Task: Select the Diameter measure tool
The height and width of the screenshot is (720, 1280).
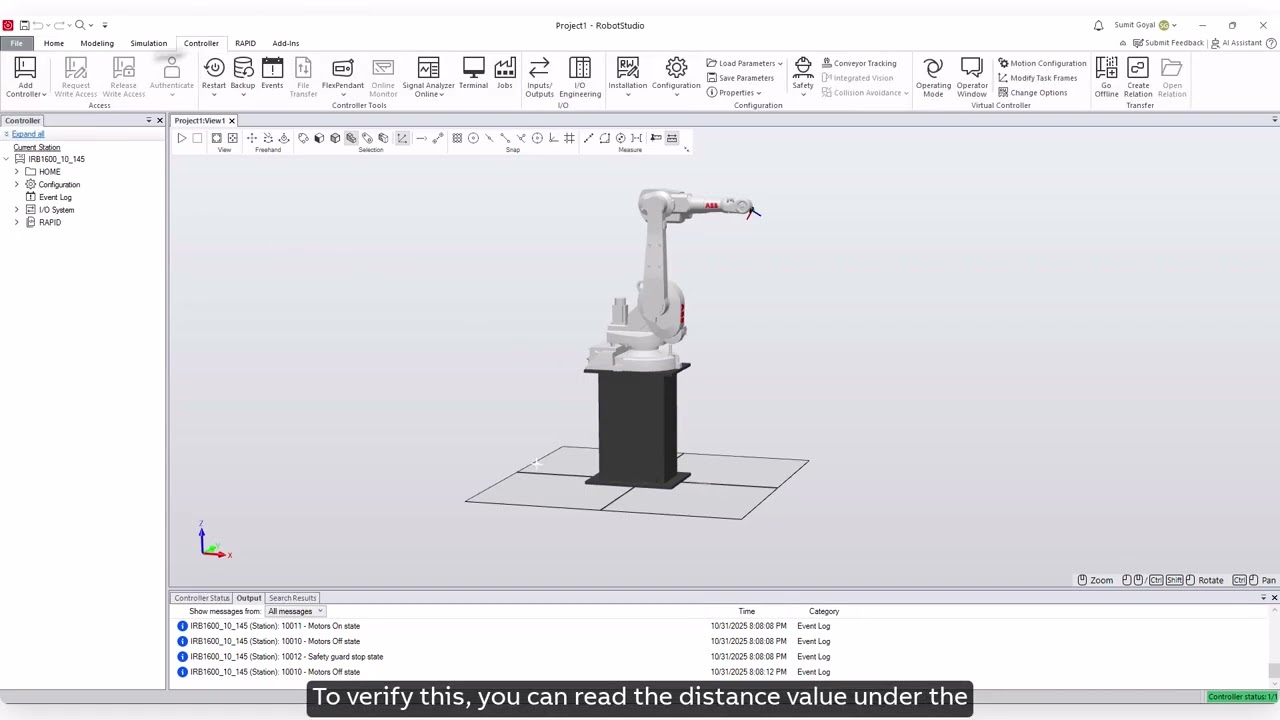Action: point(620,138)
